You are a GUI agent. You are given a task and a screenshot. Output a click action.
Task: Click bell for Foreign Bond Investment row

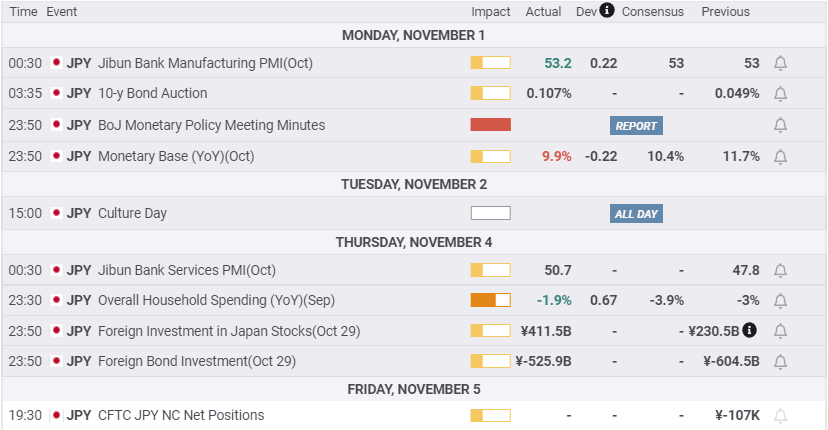[x=781, y=361]
